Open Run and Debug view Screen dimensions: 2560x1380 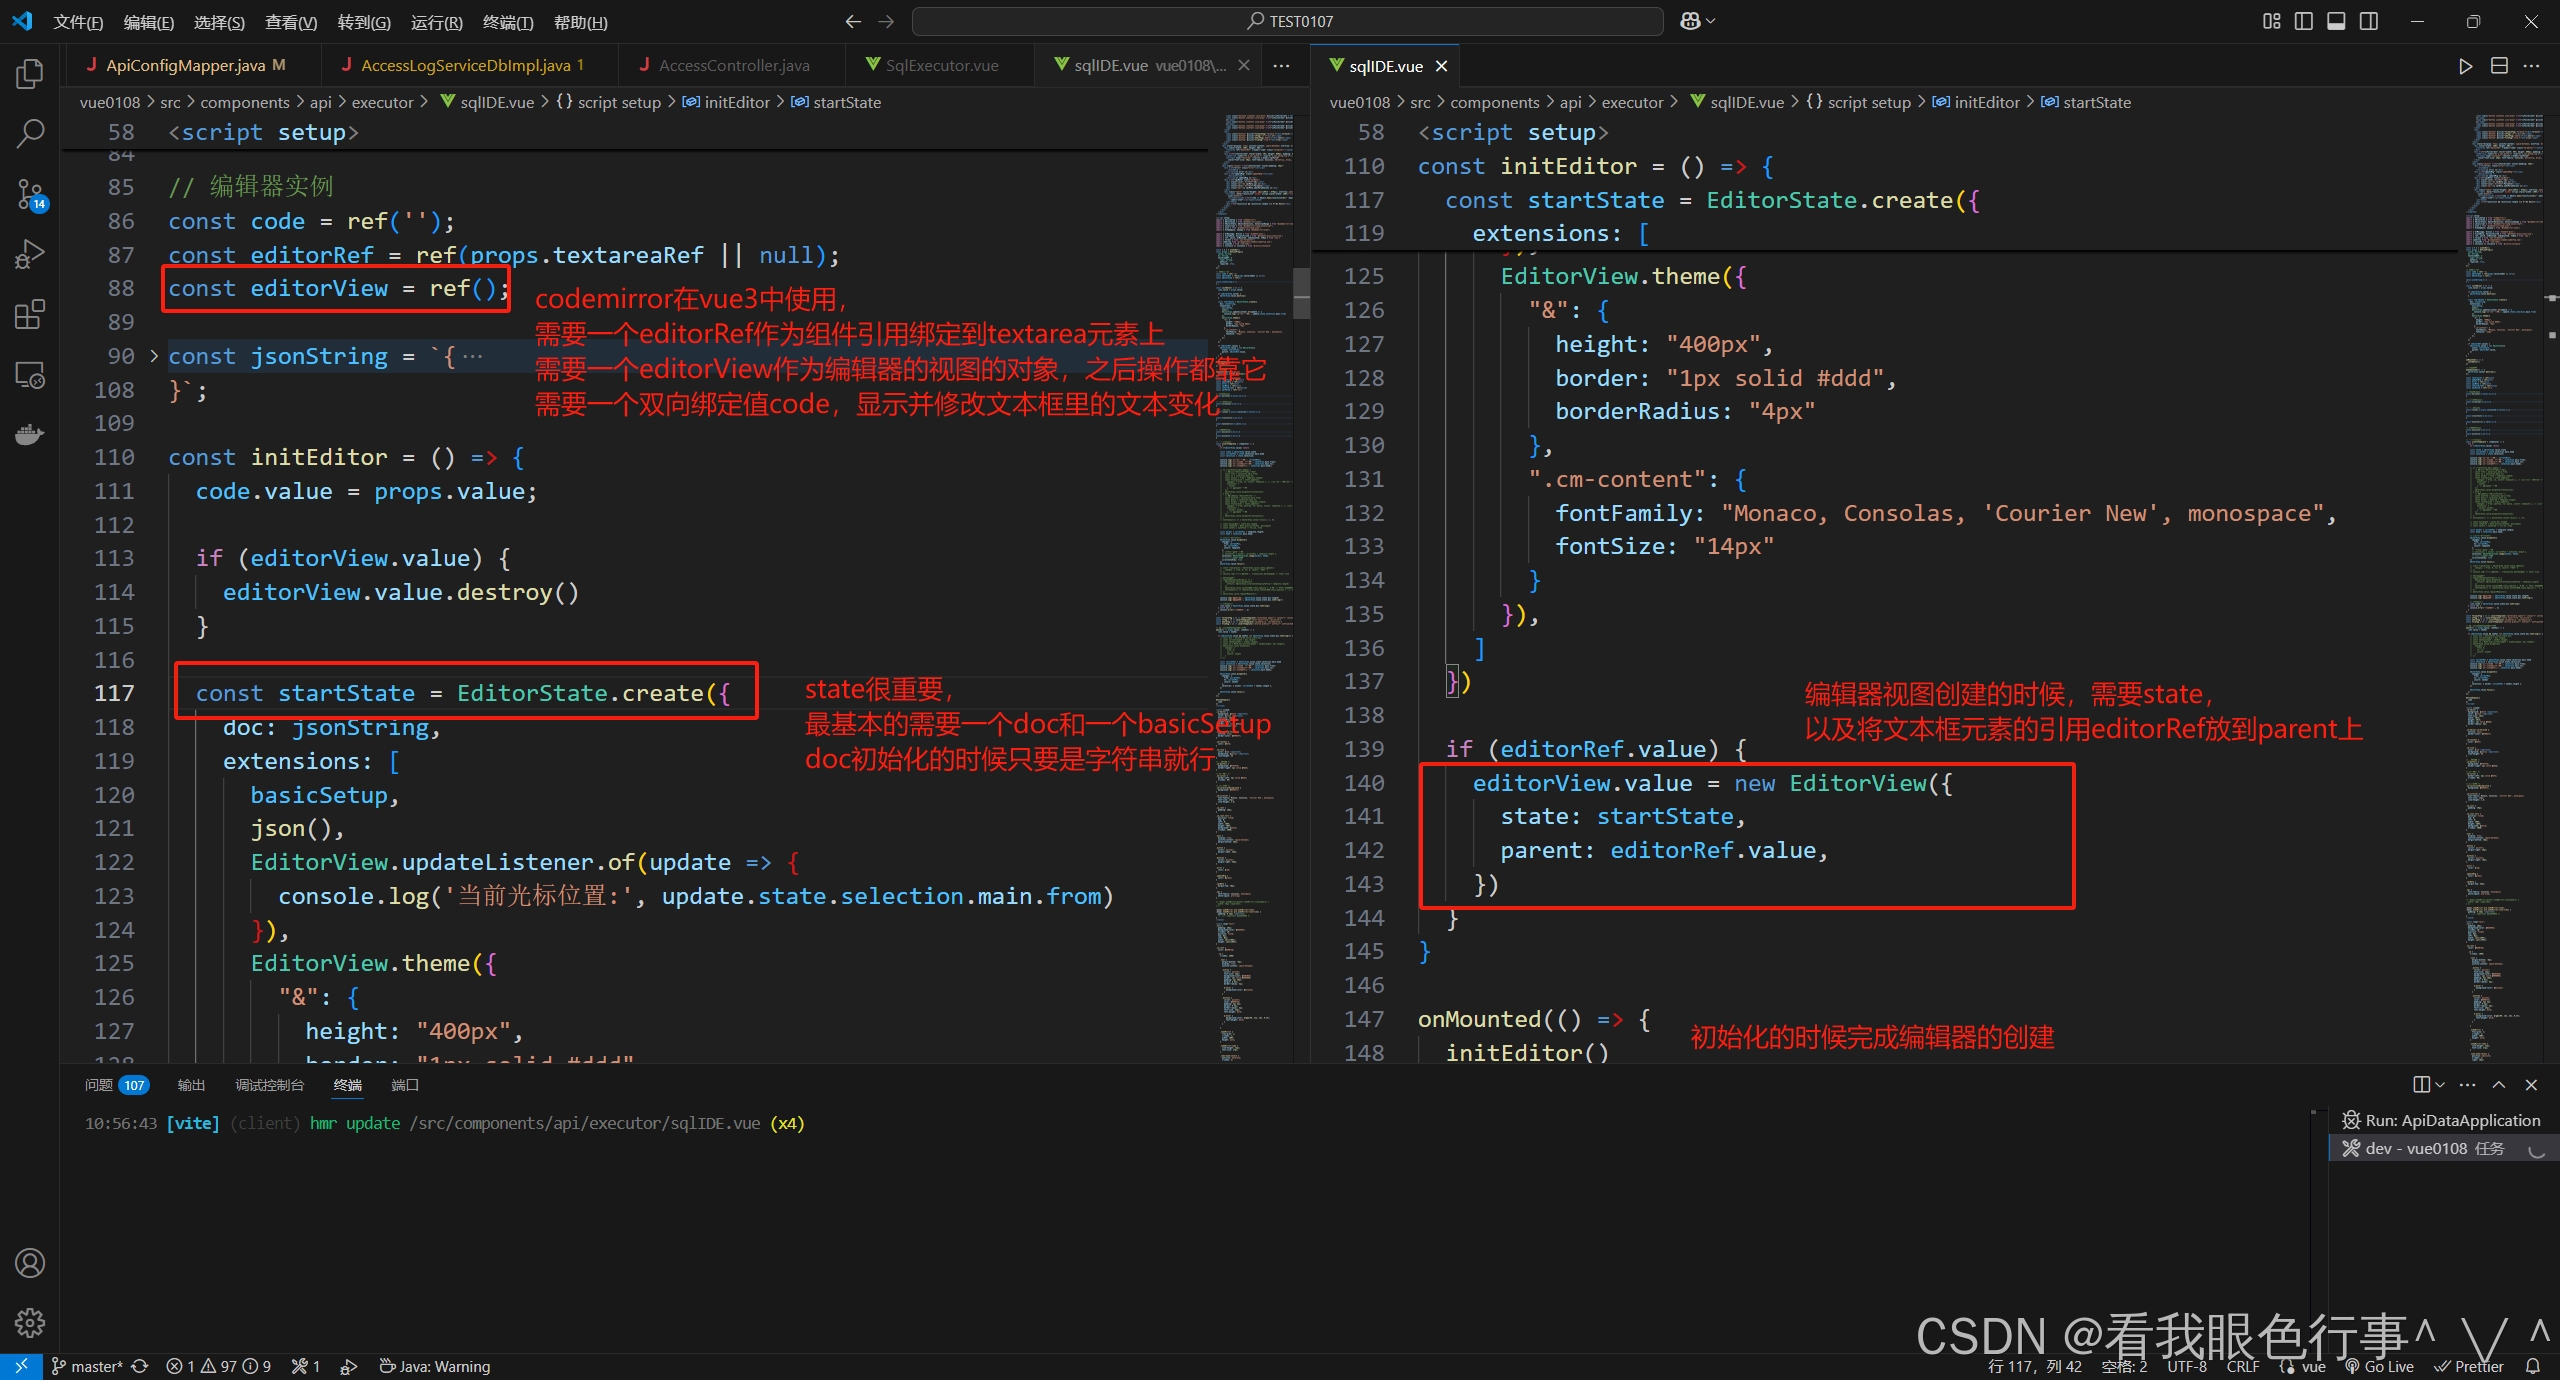click(30, 254)
